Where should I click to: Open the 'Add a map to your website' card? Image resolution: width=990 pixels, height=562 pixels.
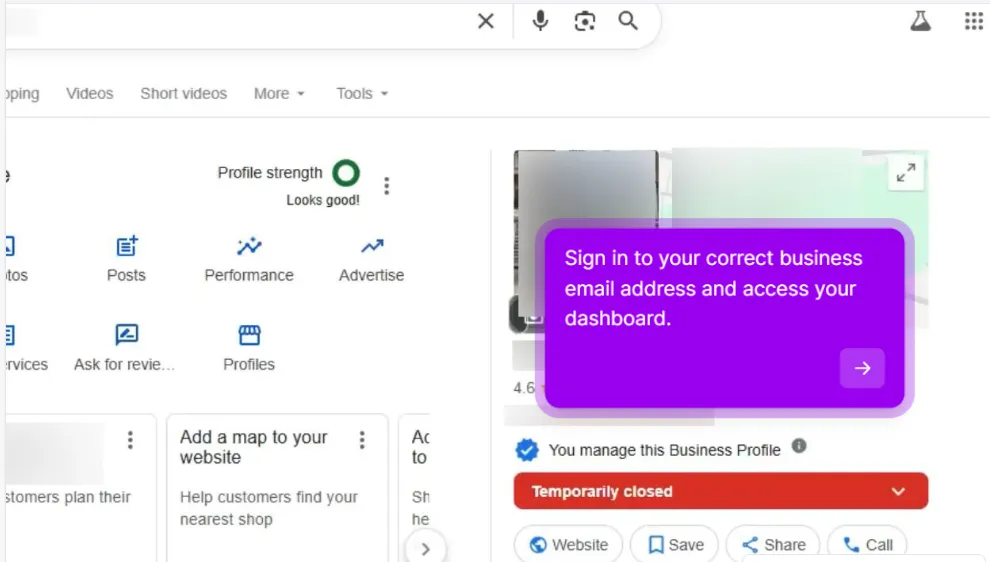click(277, 487)
